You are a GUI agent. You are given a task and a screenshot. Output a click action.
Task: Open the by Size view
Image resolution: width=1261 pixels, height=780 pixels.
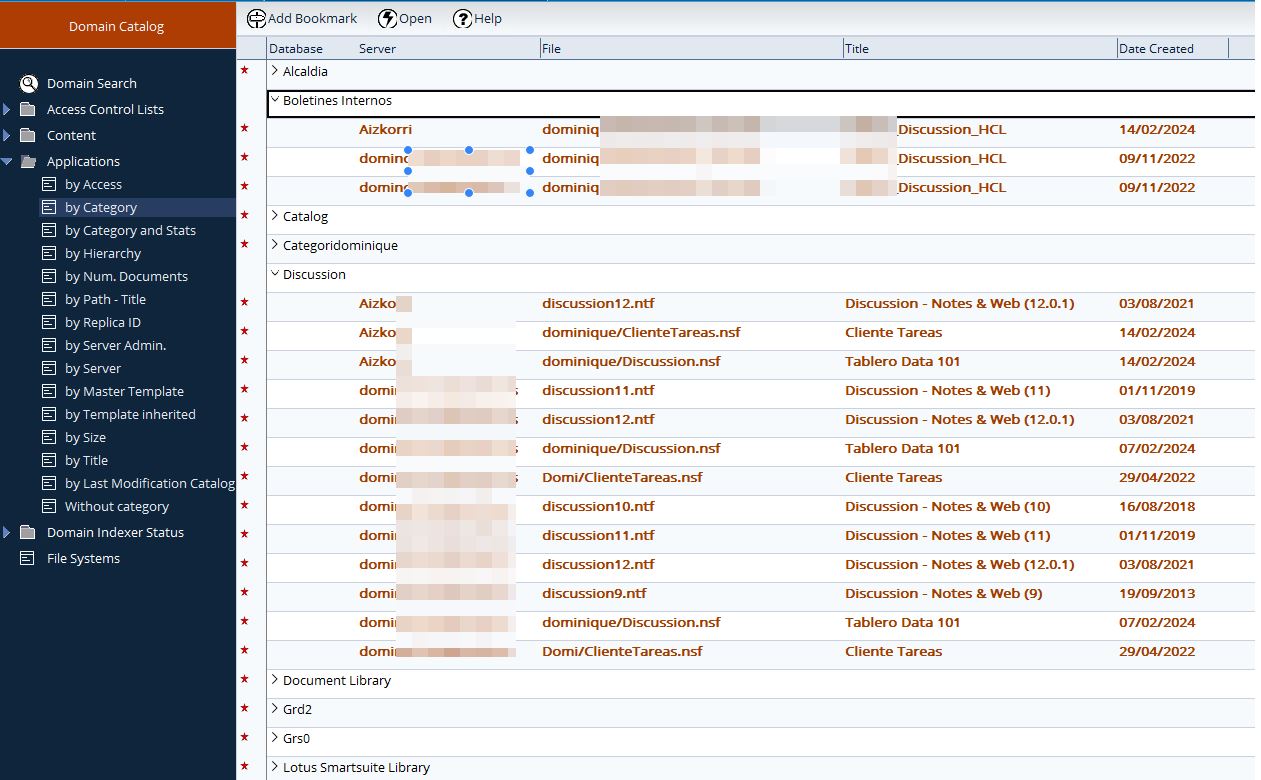click(x=85, y=437)
